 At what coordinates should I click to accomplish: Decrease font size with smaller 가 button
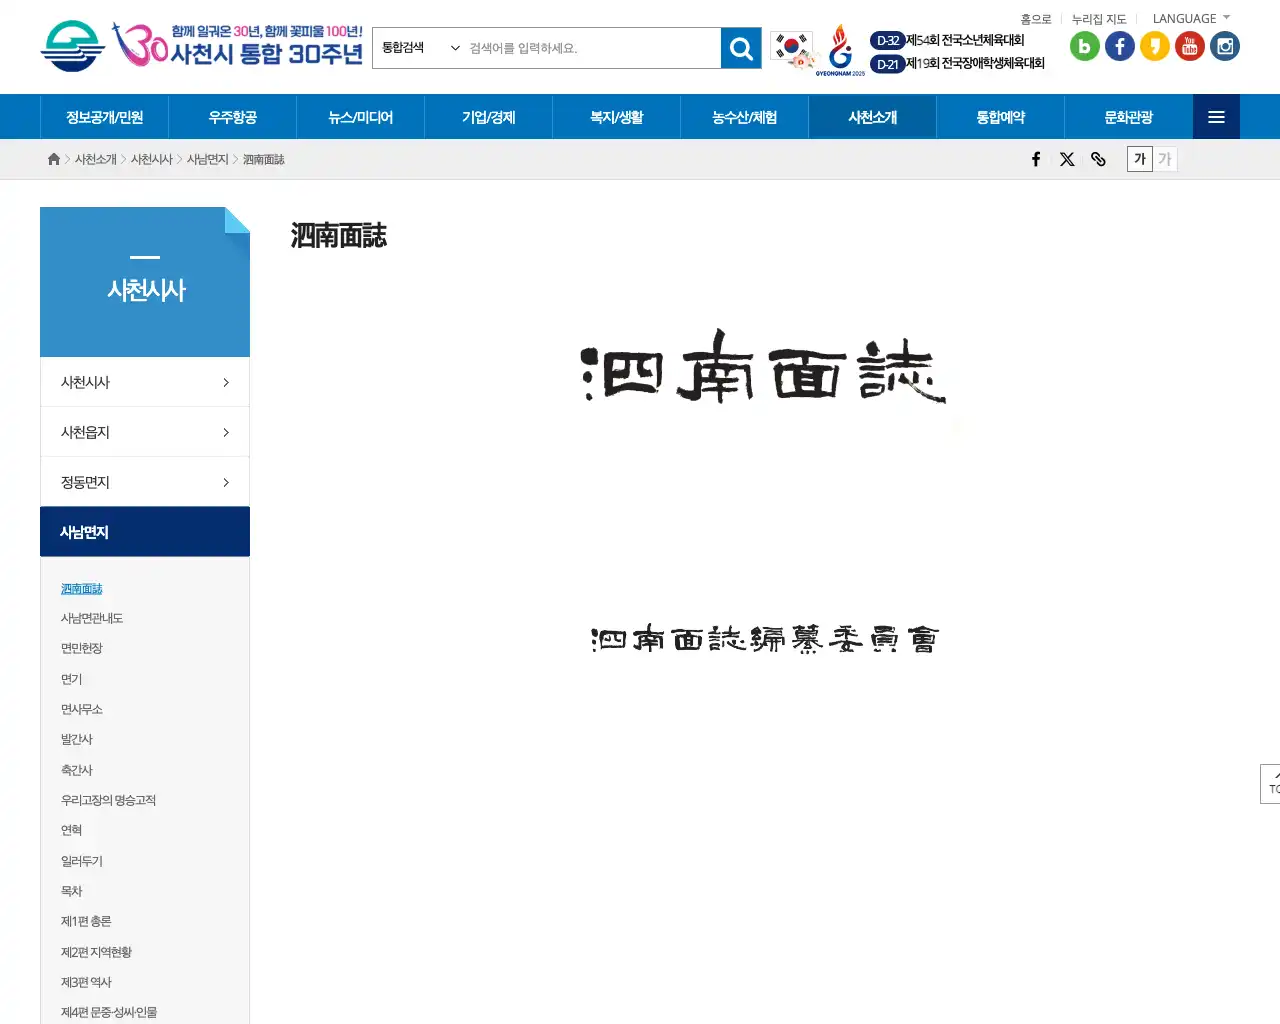tap(1163, 158)
